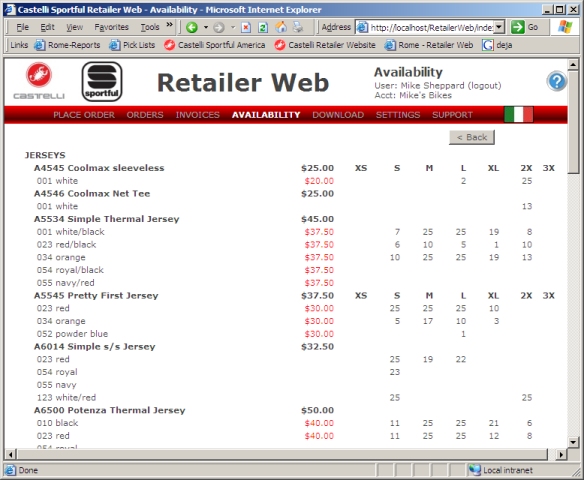Open the View menu
584x480 pixels.
[74, 27]
